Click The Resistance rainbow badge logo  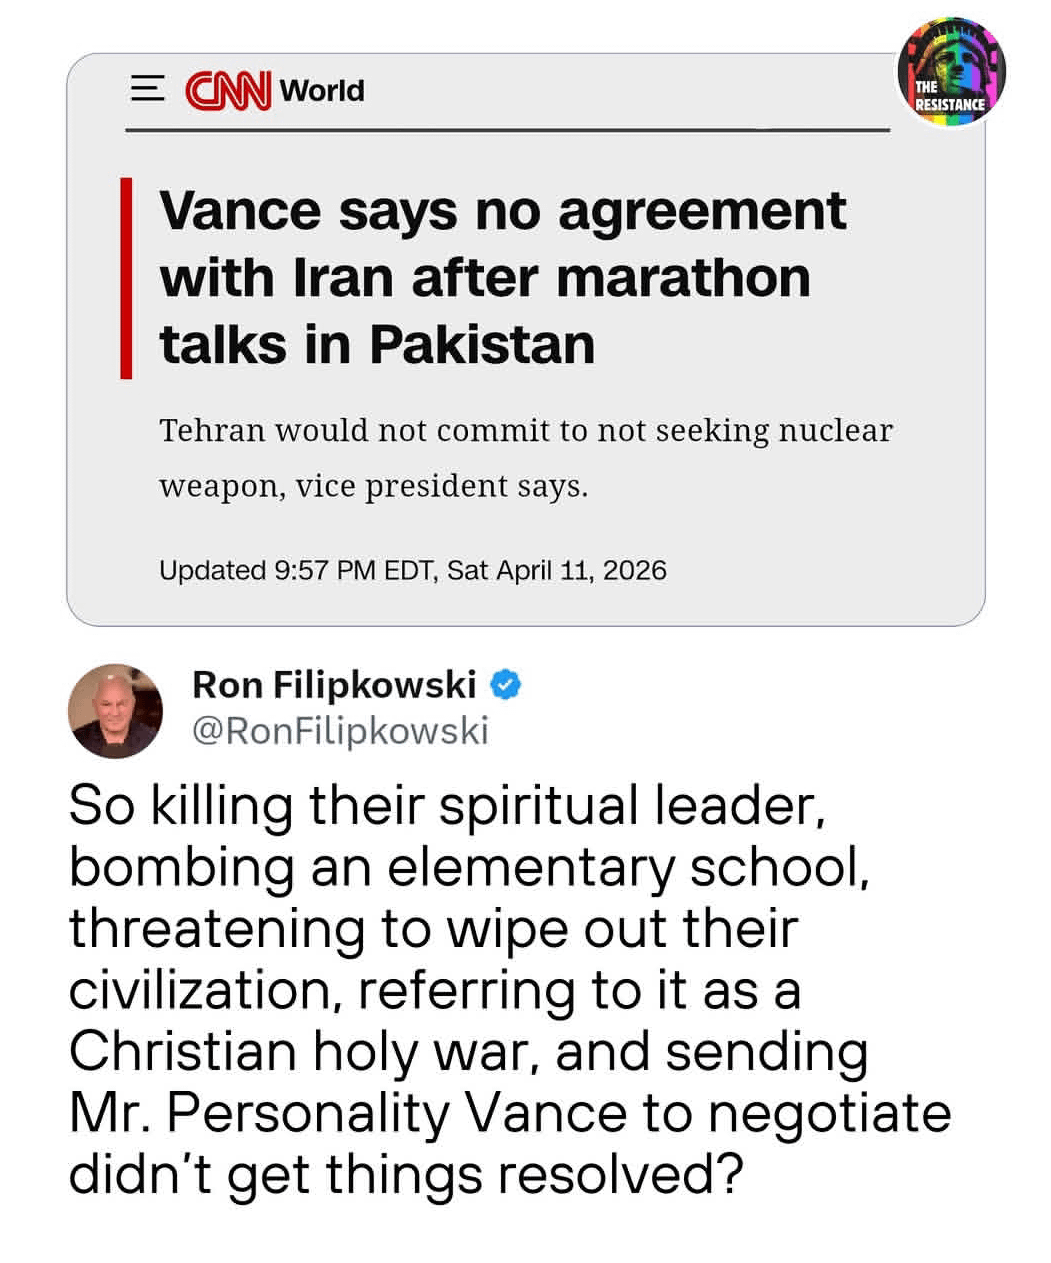click(x=950, y=72)
